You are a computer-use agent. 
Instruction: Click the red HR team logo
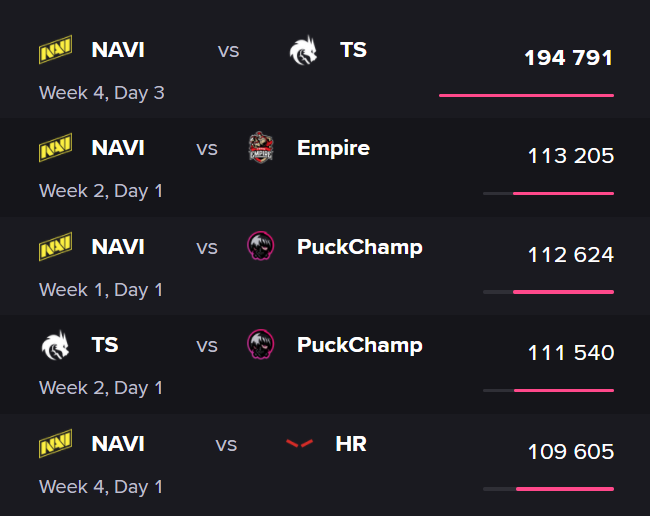tap(299, 443)
